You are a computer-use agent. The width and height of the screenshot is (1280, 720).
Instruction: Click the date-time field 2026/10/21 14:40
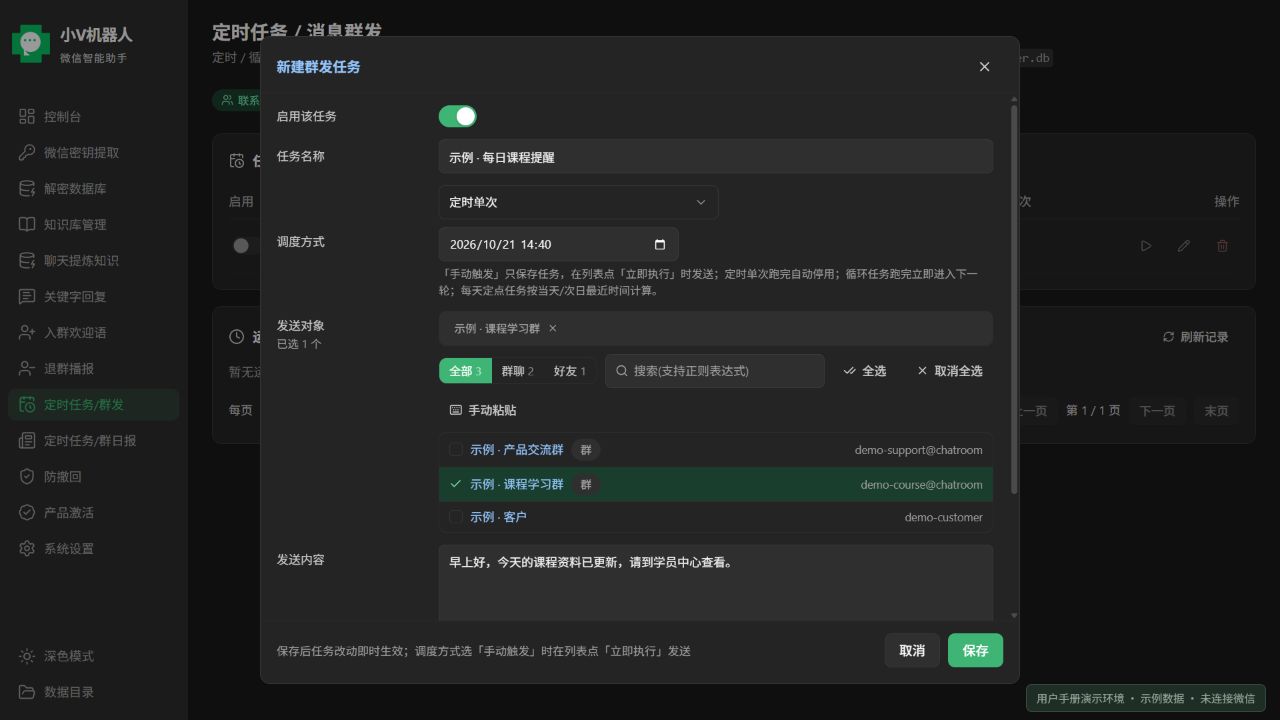[x=558, y=244]
